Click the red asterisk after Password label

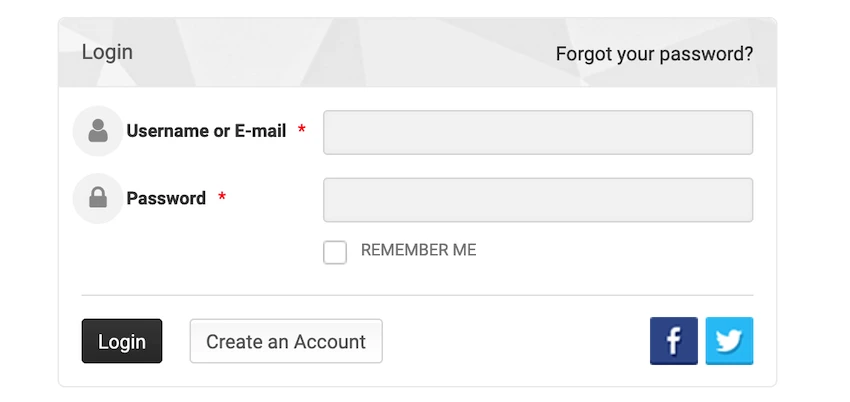click(x=222, y=198)
